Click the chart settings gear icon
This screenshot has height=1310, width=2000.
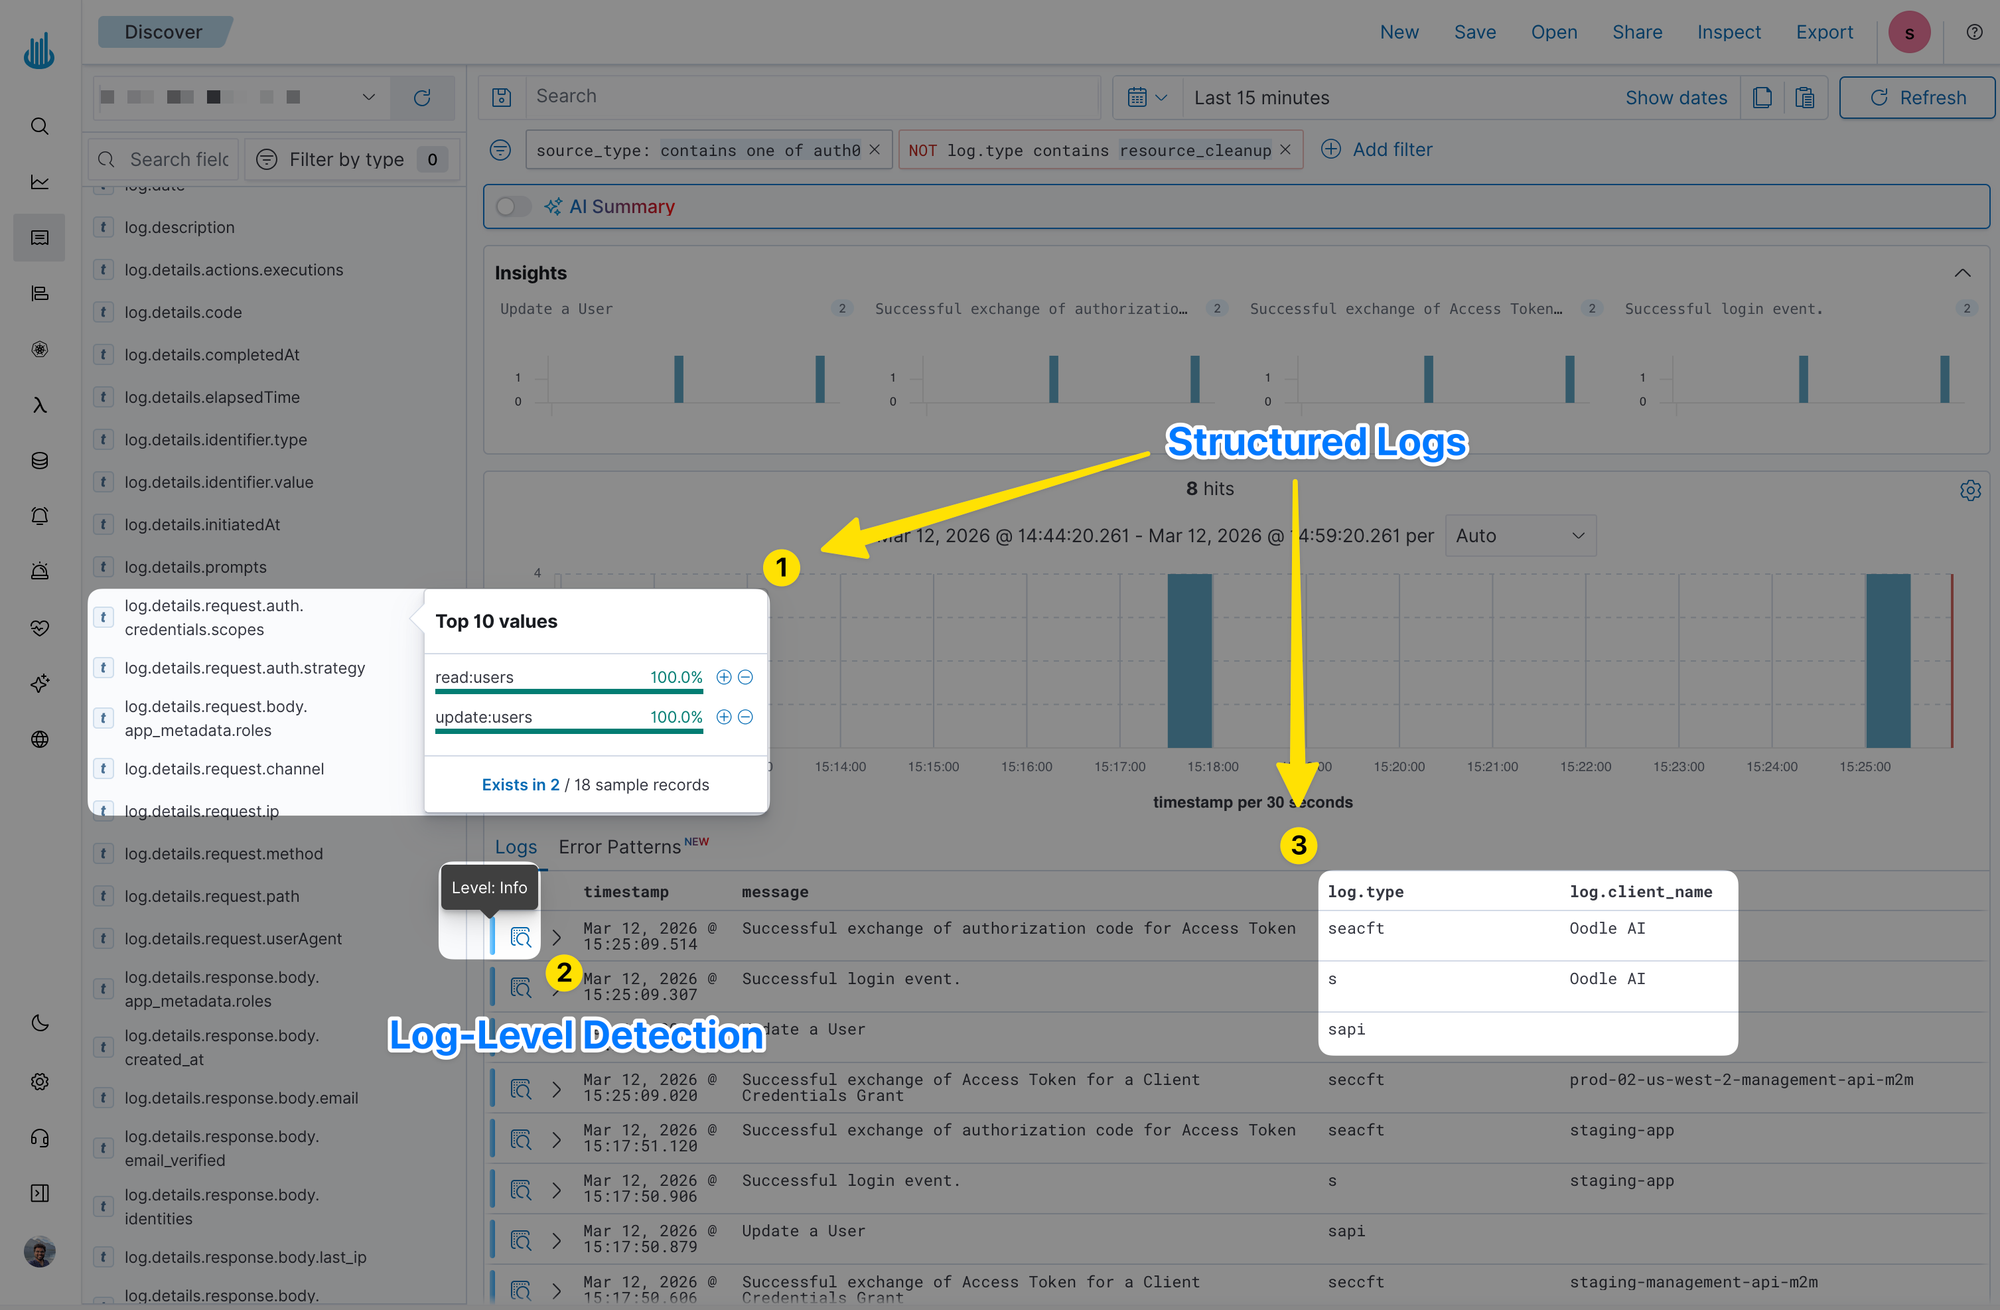[x=1970, y=491]
